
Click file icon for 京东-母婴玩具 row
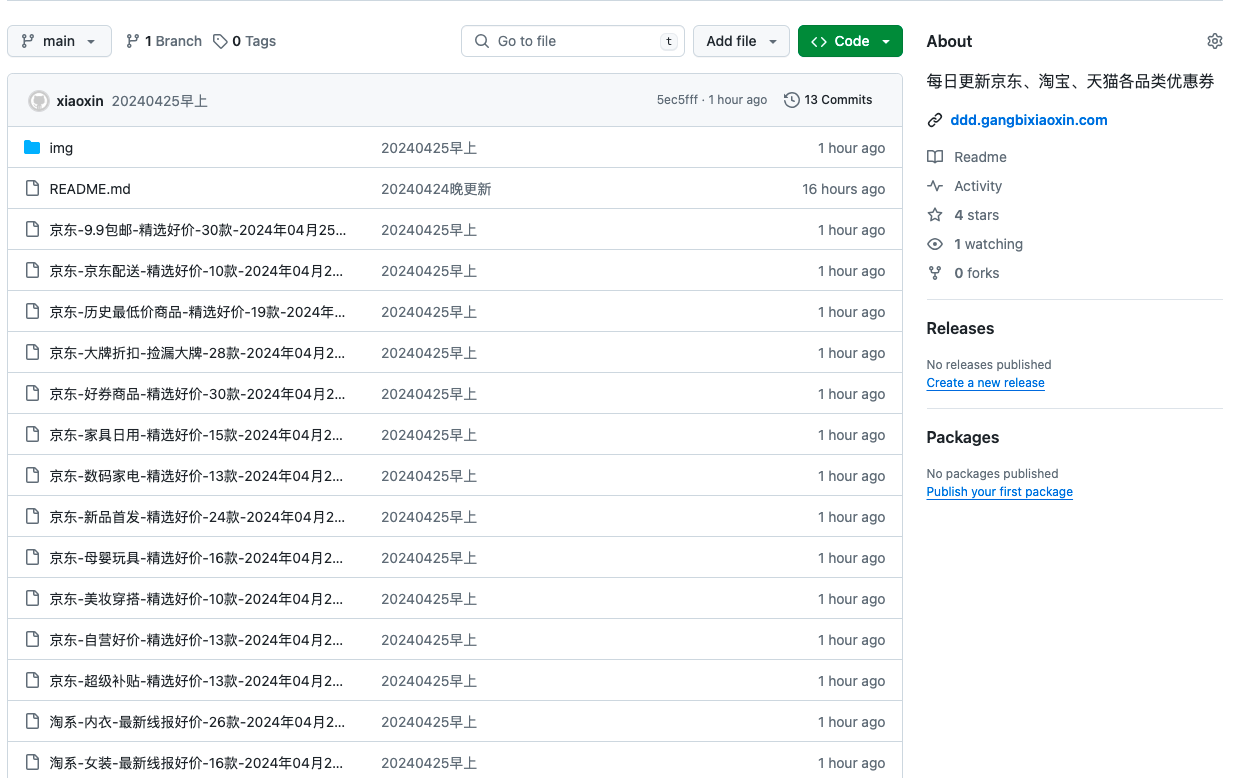32,558
